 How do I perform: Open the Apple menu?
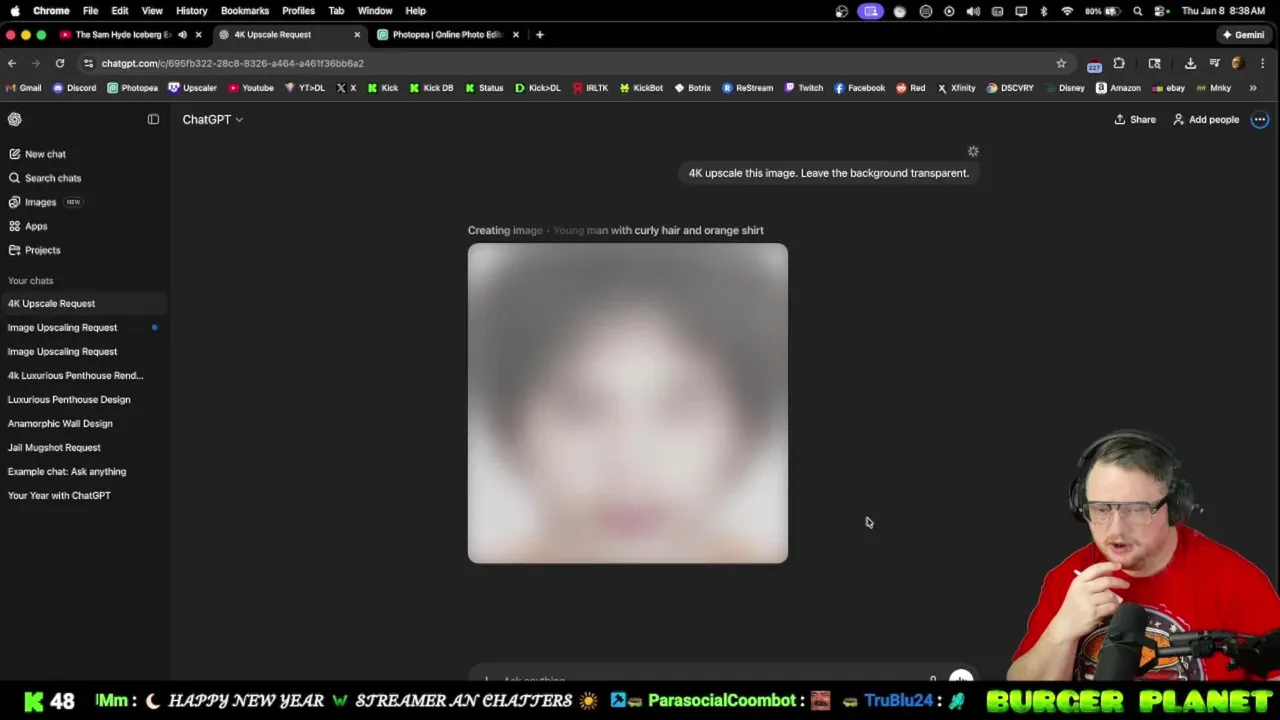coord(14,11)
